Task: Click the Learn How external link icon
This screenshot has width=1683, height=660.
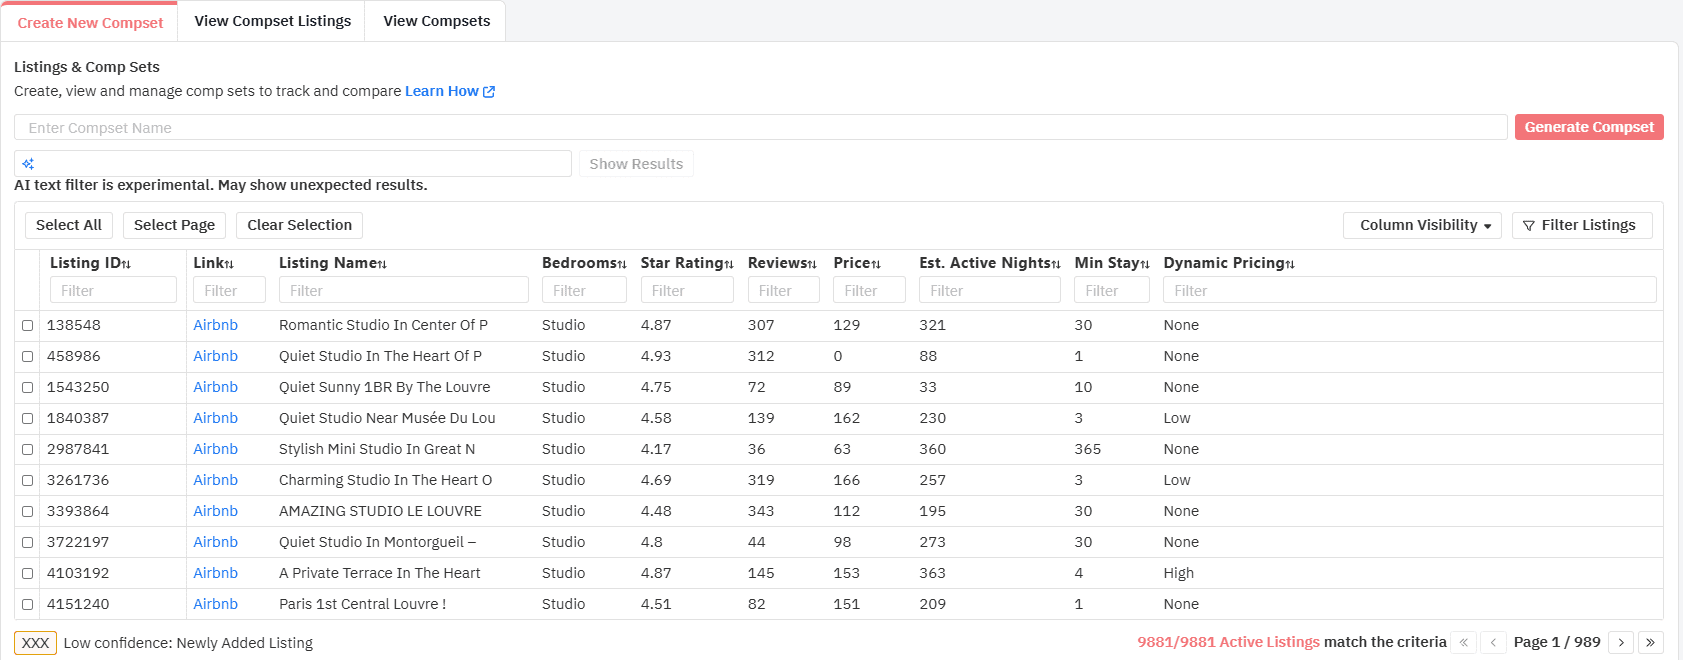Action: point(489,92)
